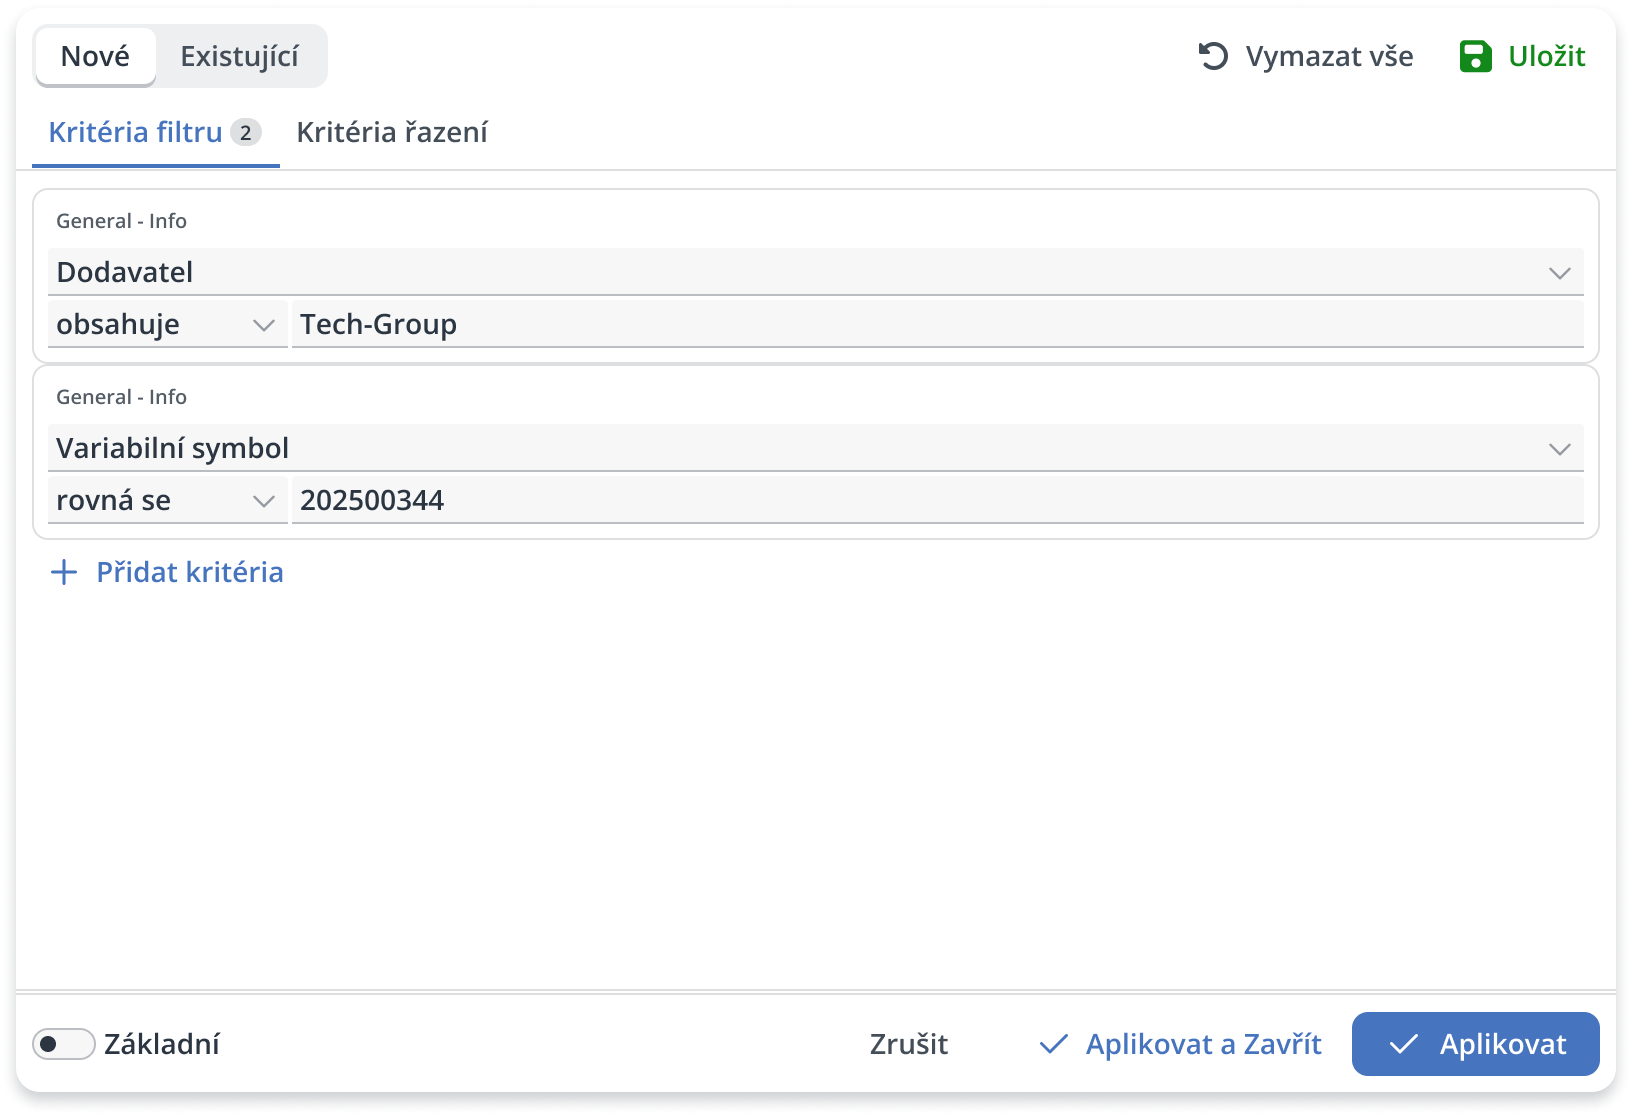Click the Vymazat vše text label
The image size is (1632, 1116).
pyautogui.click(x=1329, y=56)
